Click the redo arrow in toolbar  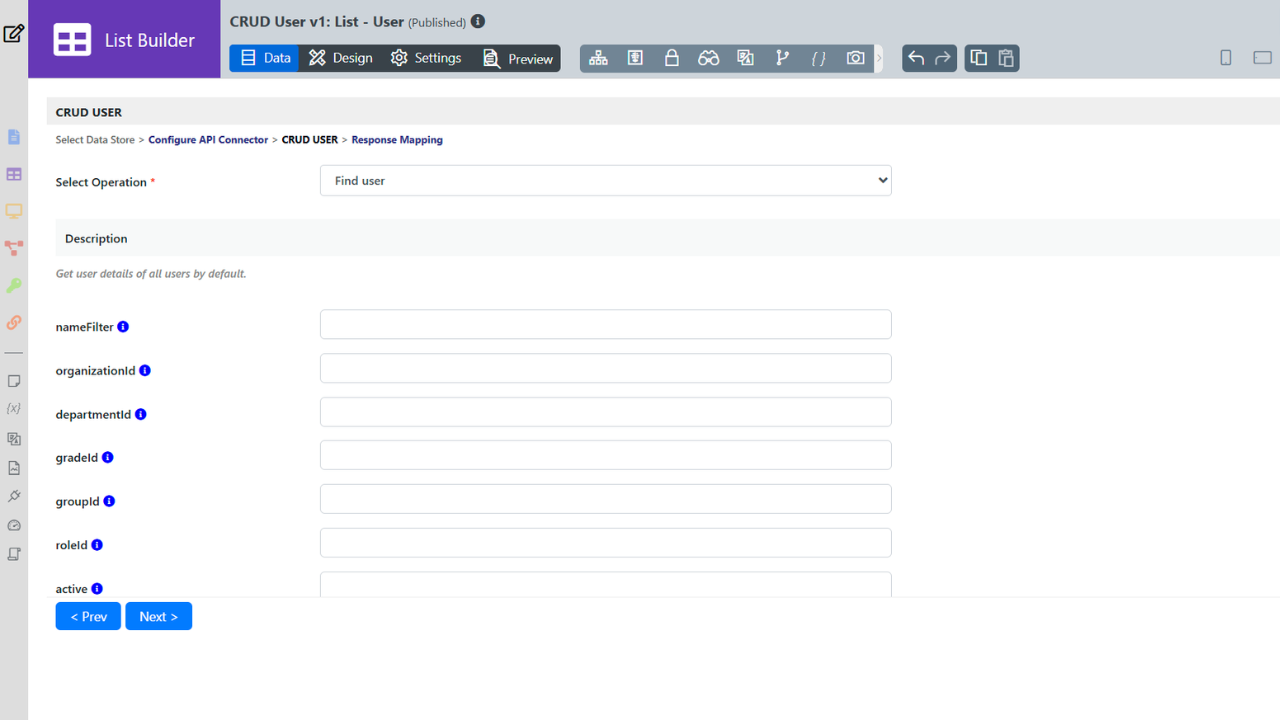pyautogui.click(x=943, y=58)
